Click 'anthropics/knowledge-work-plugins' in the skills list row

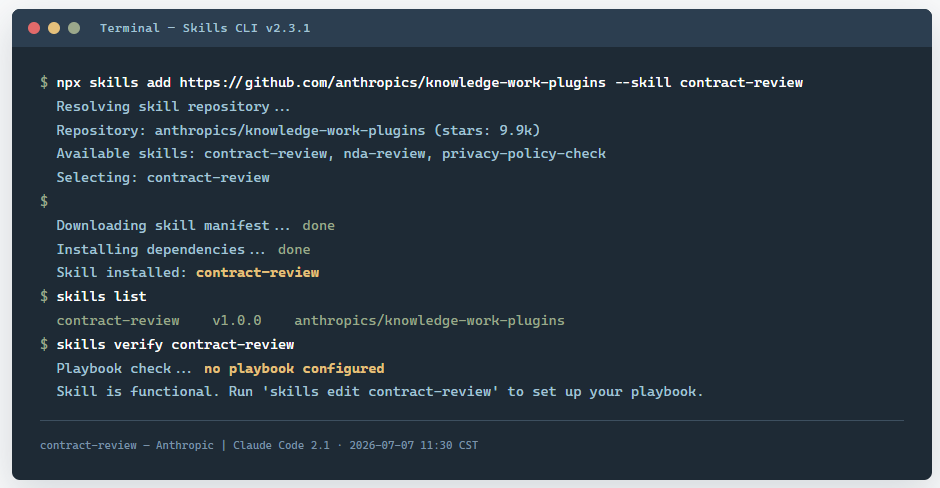(x=429, y=321)
